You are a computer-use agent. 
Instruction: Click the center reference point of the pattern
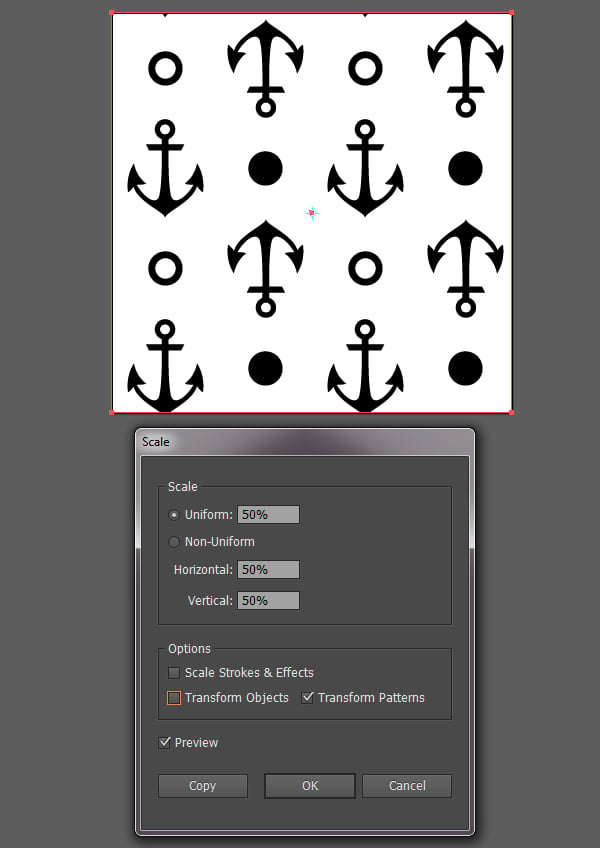point(312,213)
